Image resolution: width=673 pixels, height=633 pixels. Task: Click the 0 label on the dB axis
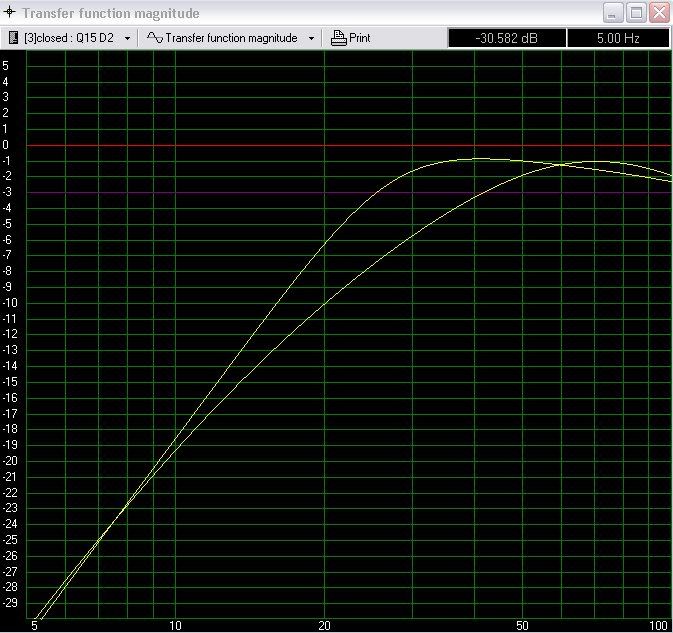point(5,145)
